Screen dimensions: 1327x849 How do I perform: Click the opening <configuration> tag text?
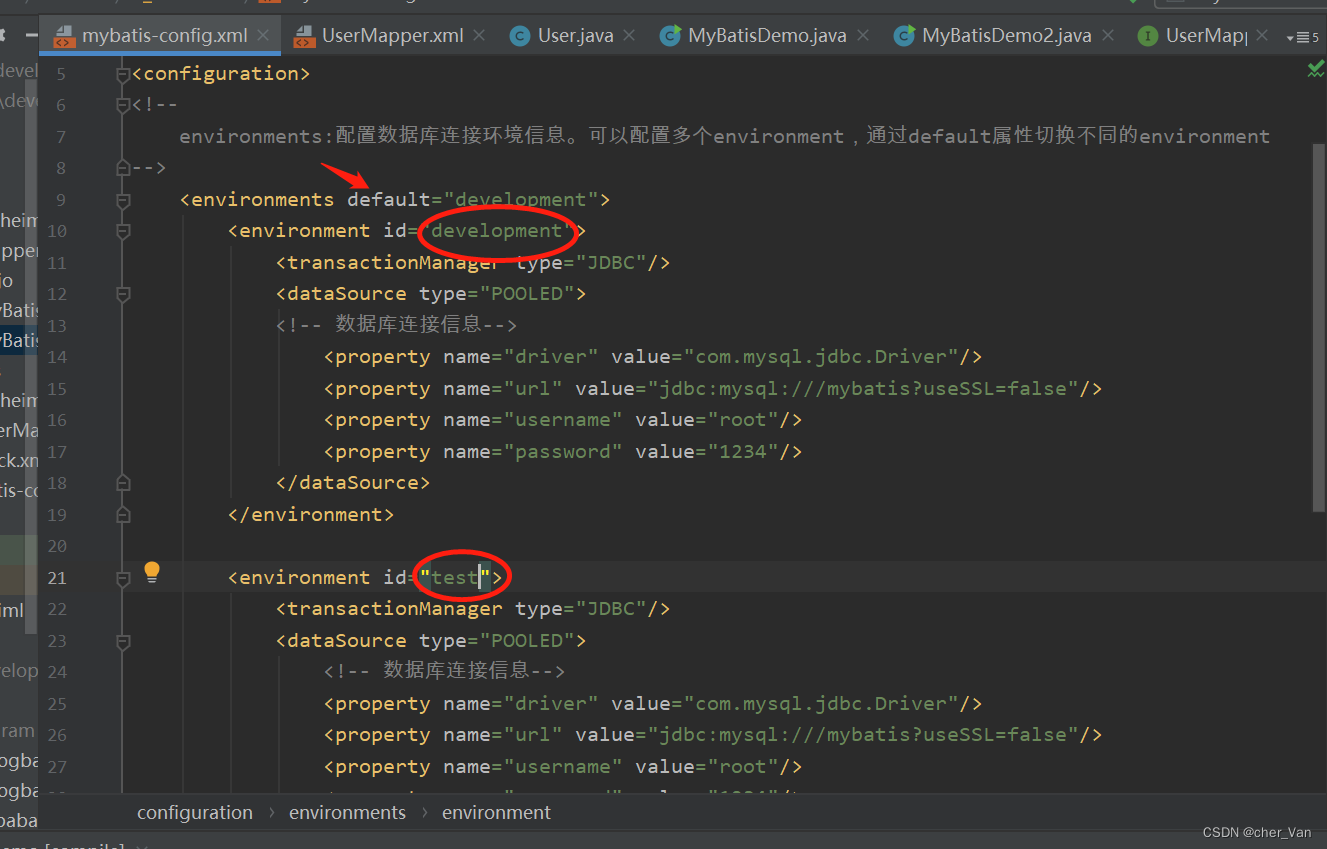coord(221,74)
